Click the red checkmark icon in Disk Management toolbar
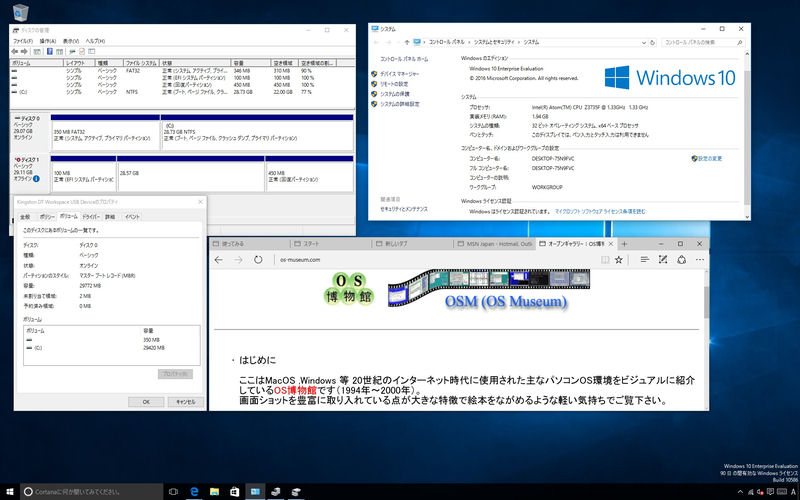The width and height of the screenshot is (800, 500). point(81,52)
